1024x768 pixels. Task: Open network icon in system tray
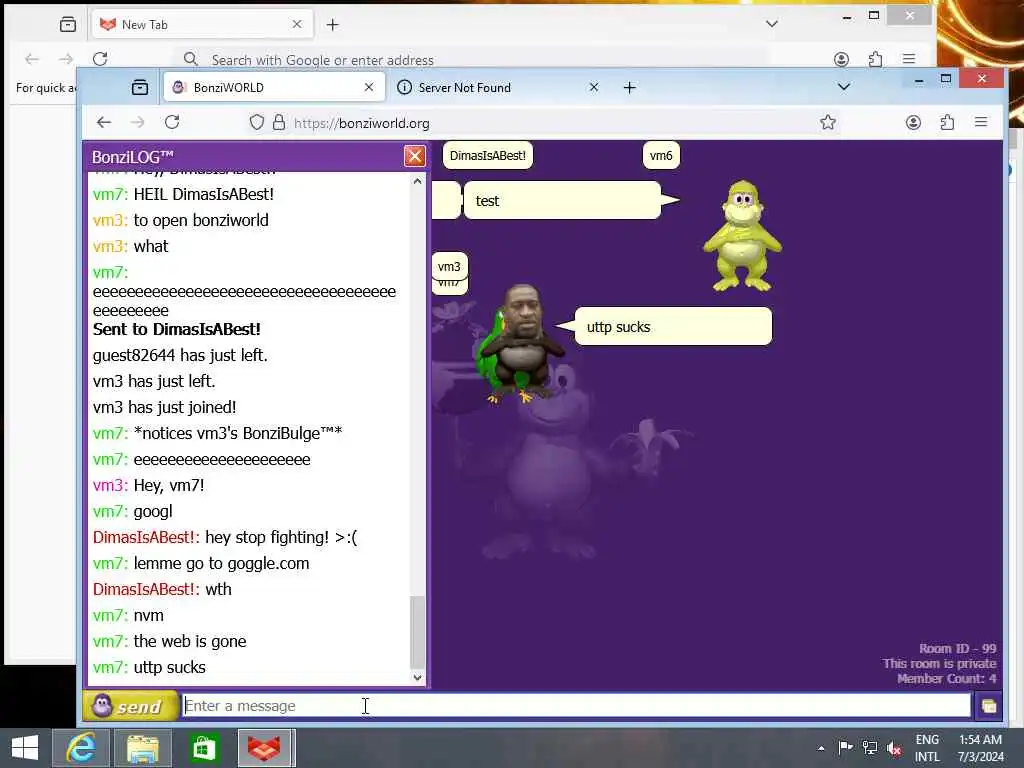869,748
